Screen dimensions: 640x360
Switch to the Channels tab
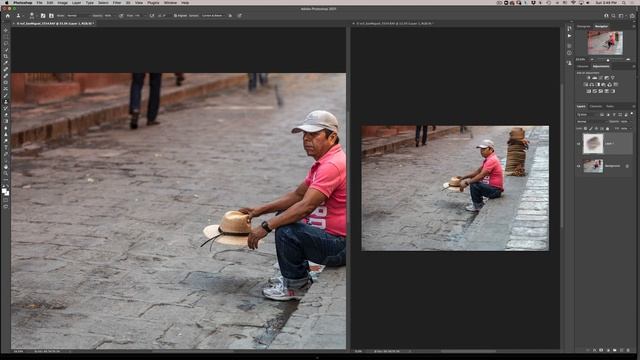(x=596, y=107)
